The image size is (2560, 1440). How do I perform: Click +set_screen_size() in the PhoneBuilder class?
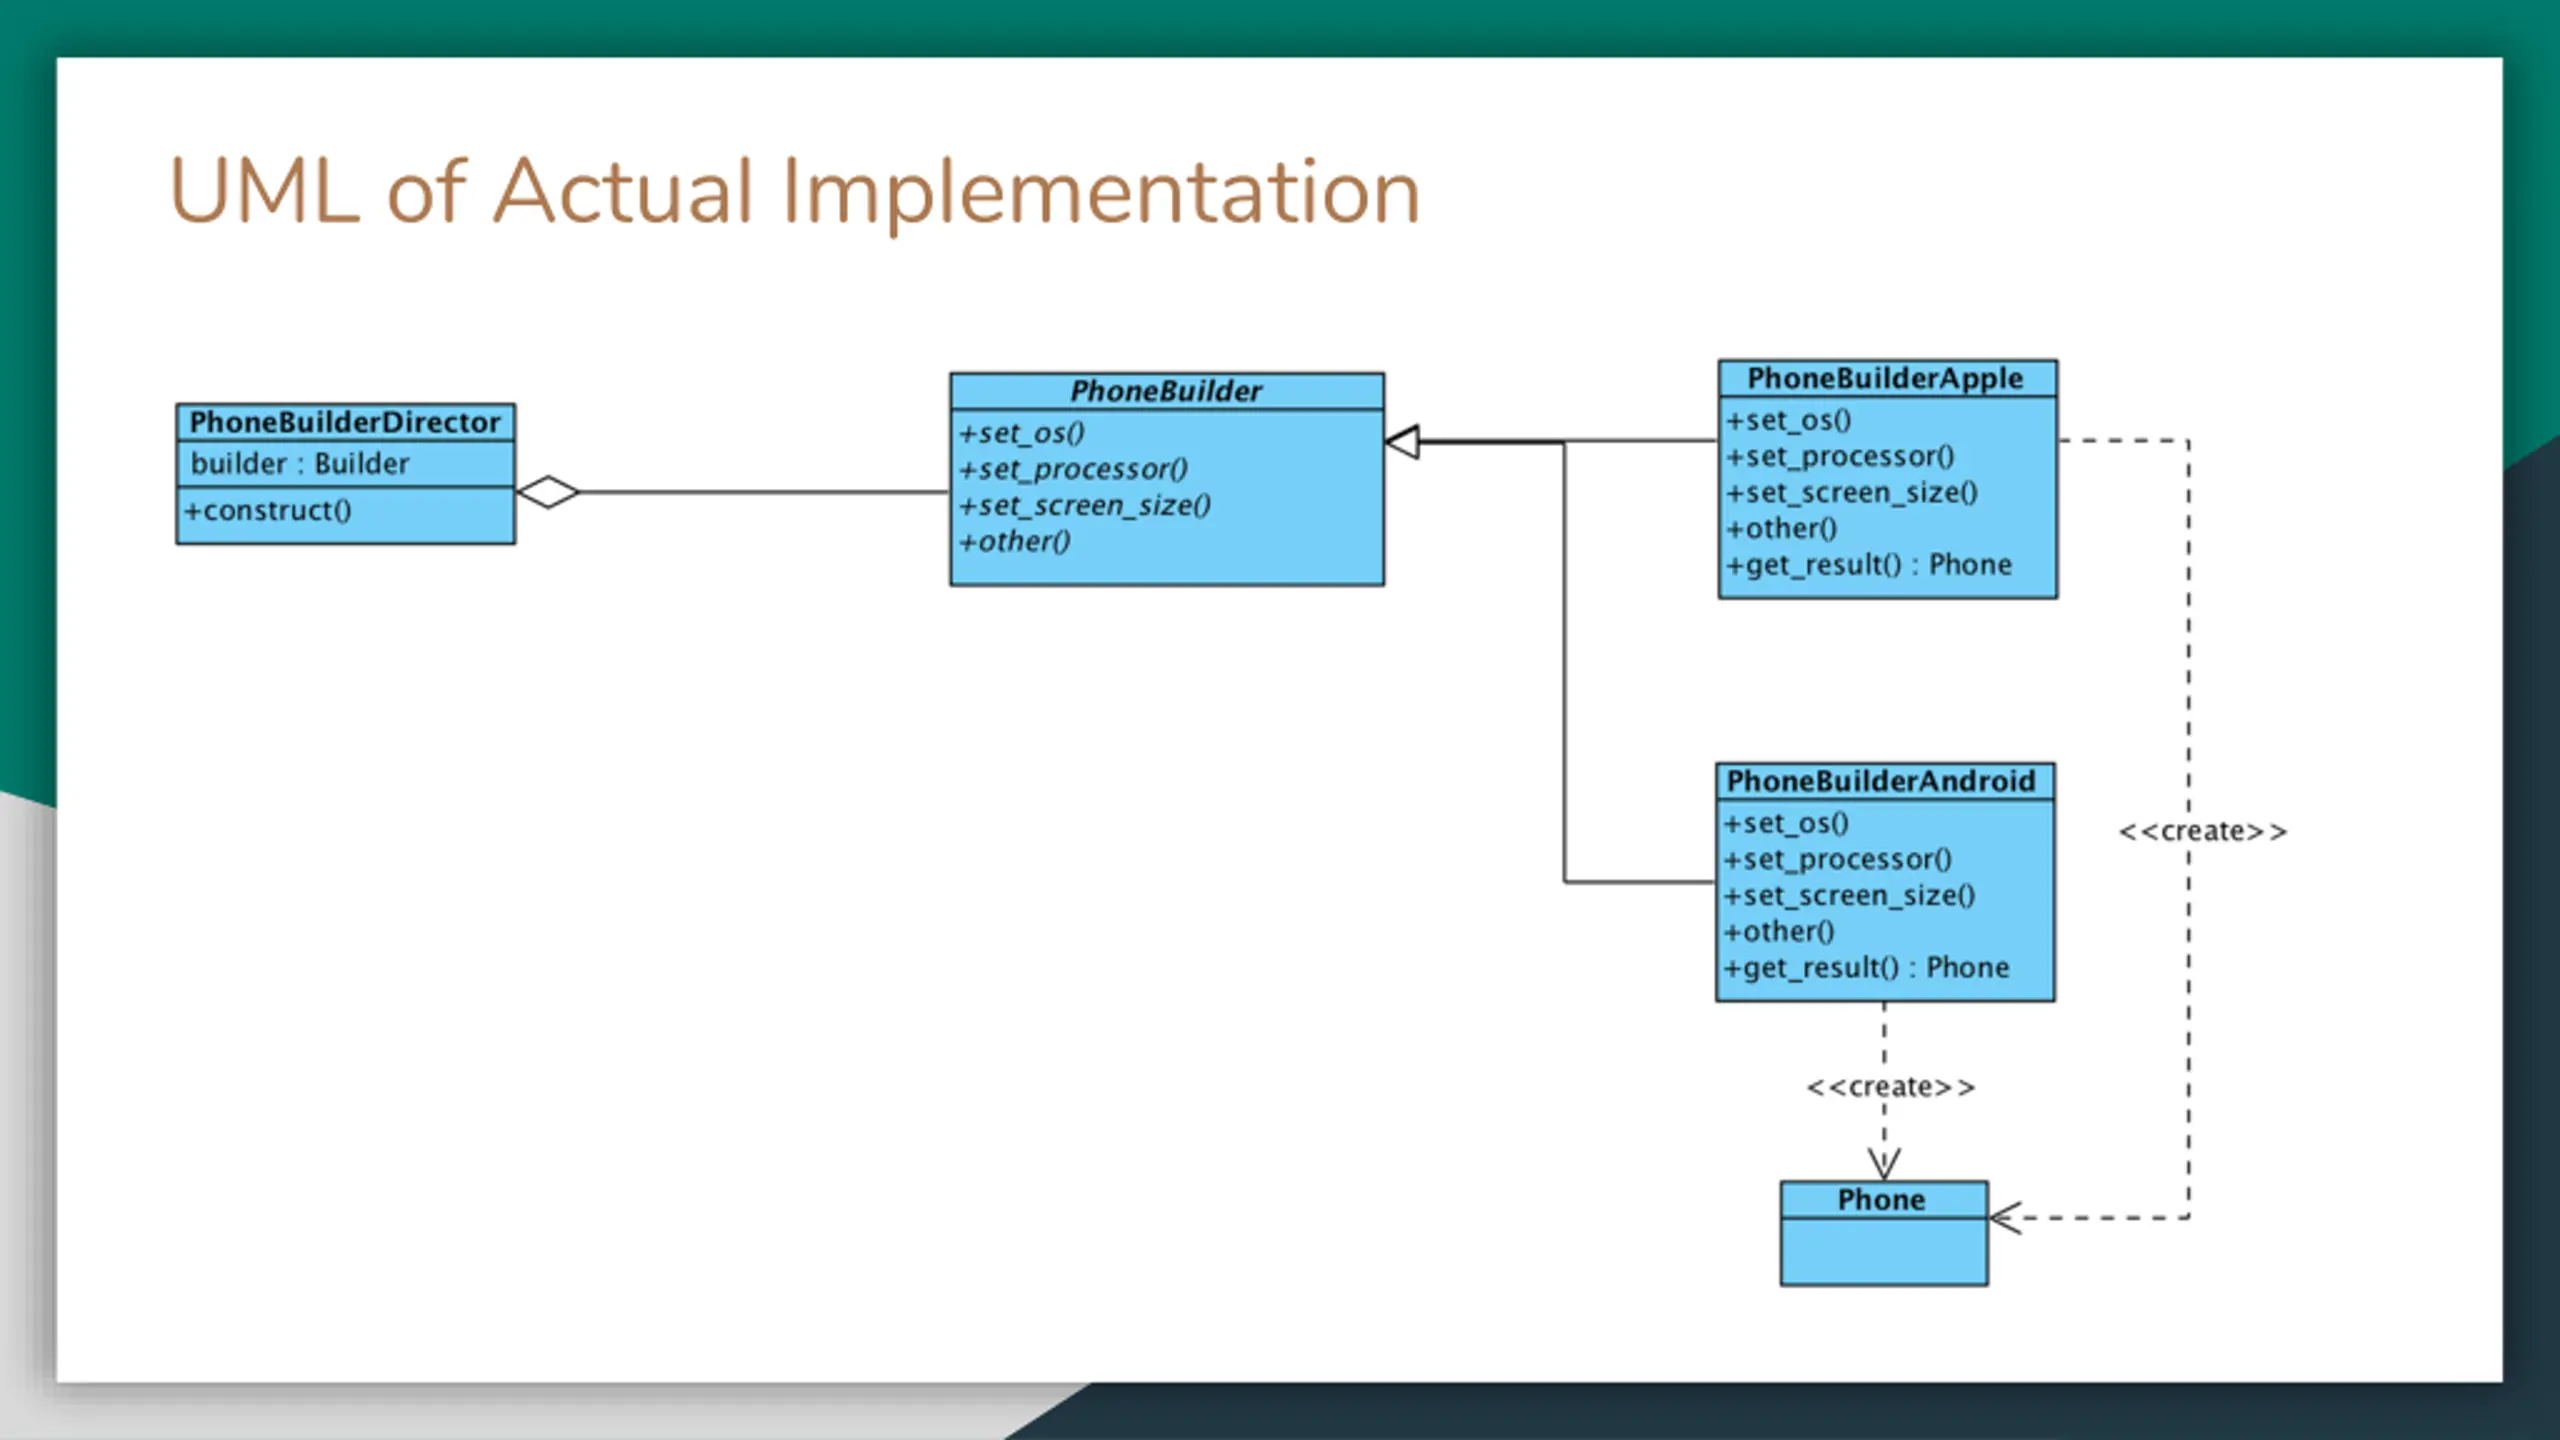tap(1085, 505)
